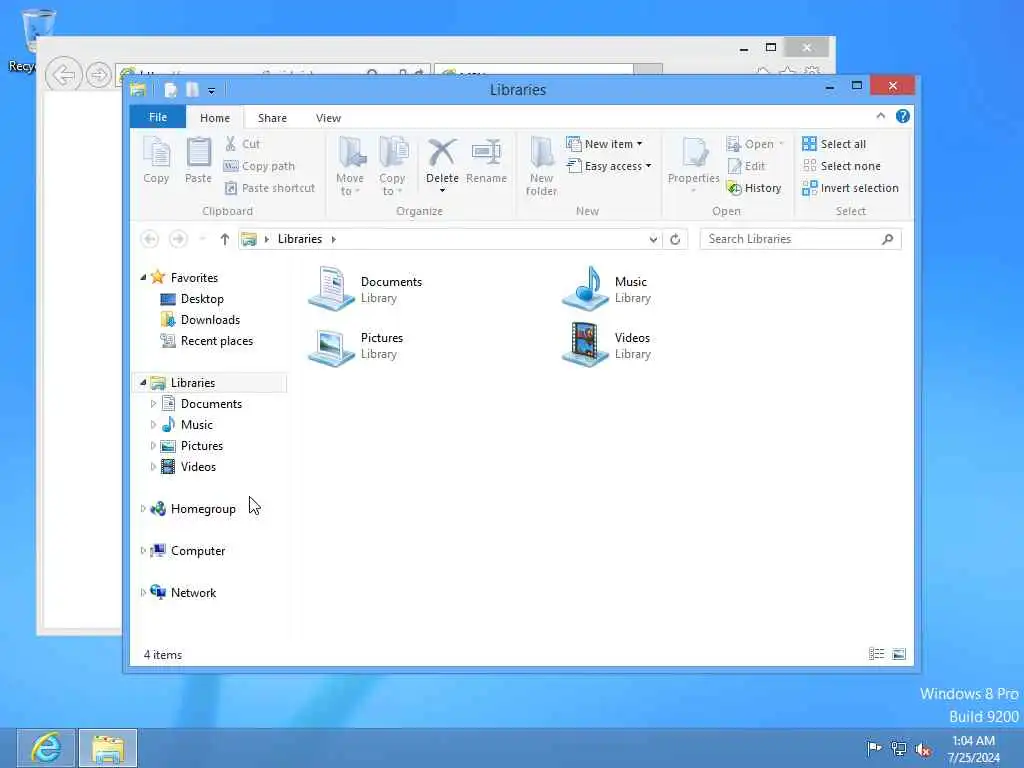Open the Help question mark icon

903,116
